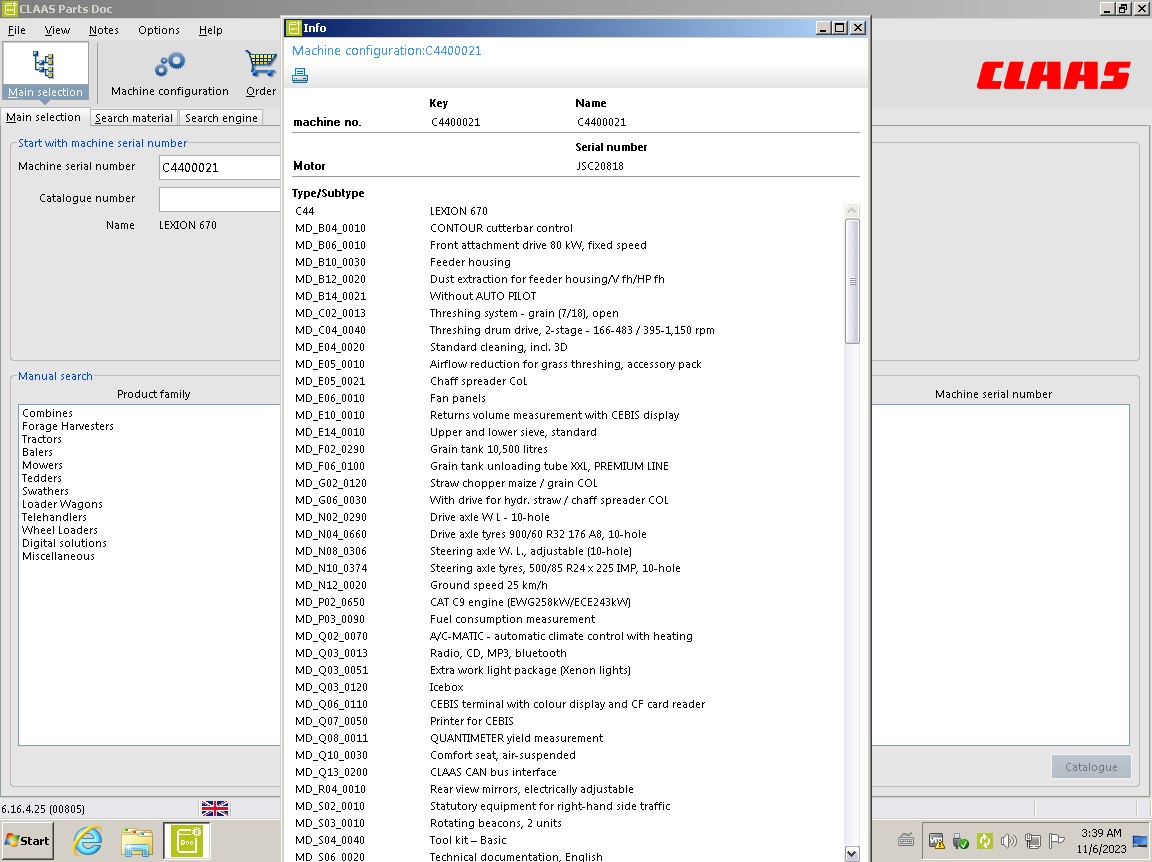Open the View menu
The height and width of the screenshot is (862, 1152).
(x=57, y=30)
